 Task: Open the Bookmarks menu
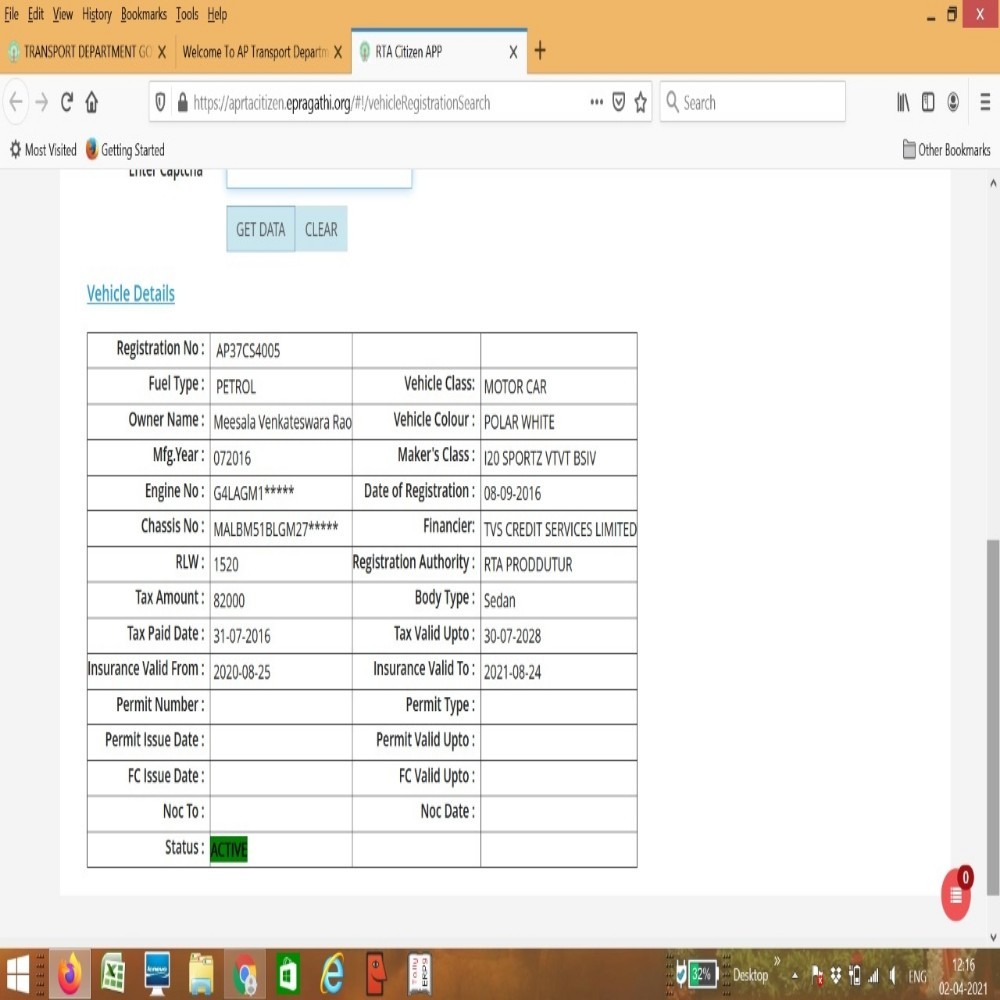tap(144, 14)
